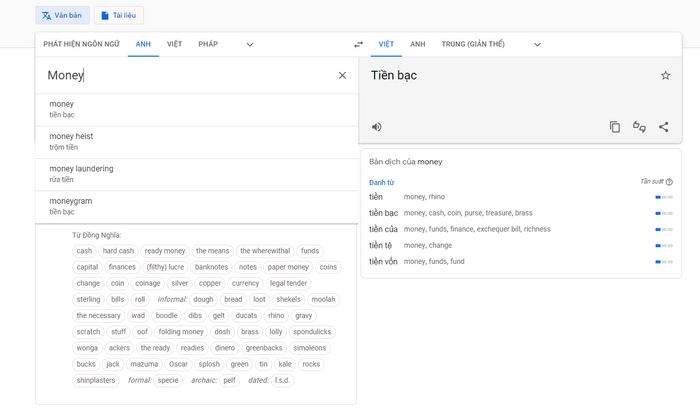The image size is (700, 408).
Task: Click the 'legal tender' synonym chip
Action: coord(288,283)
